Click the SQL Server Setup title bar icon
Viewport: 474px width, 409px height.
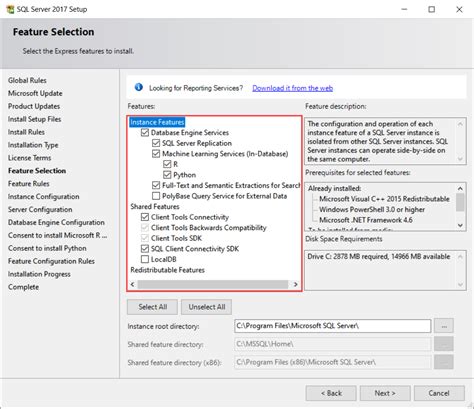click(x=10, y=9)
